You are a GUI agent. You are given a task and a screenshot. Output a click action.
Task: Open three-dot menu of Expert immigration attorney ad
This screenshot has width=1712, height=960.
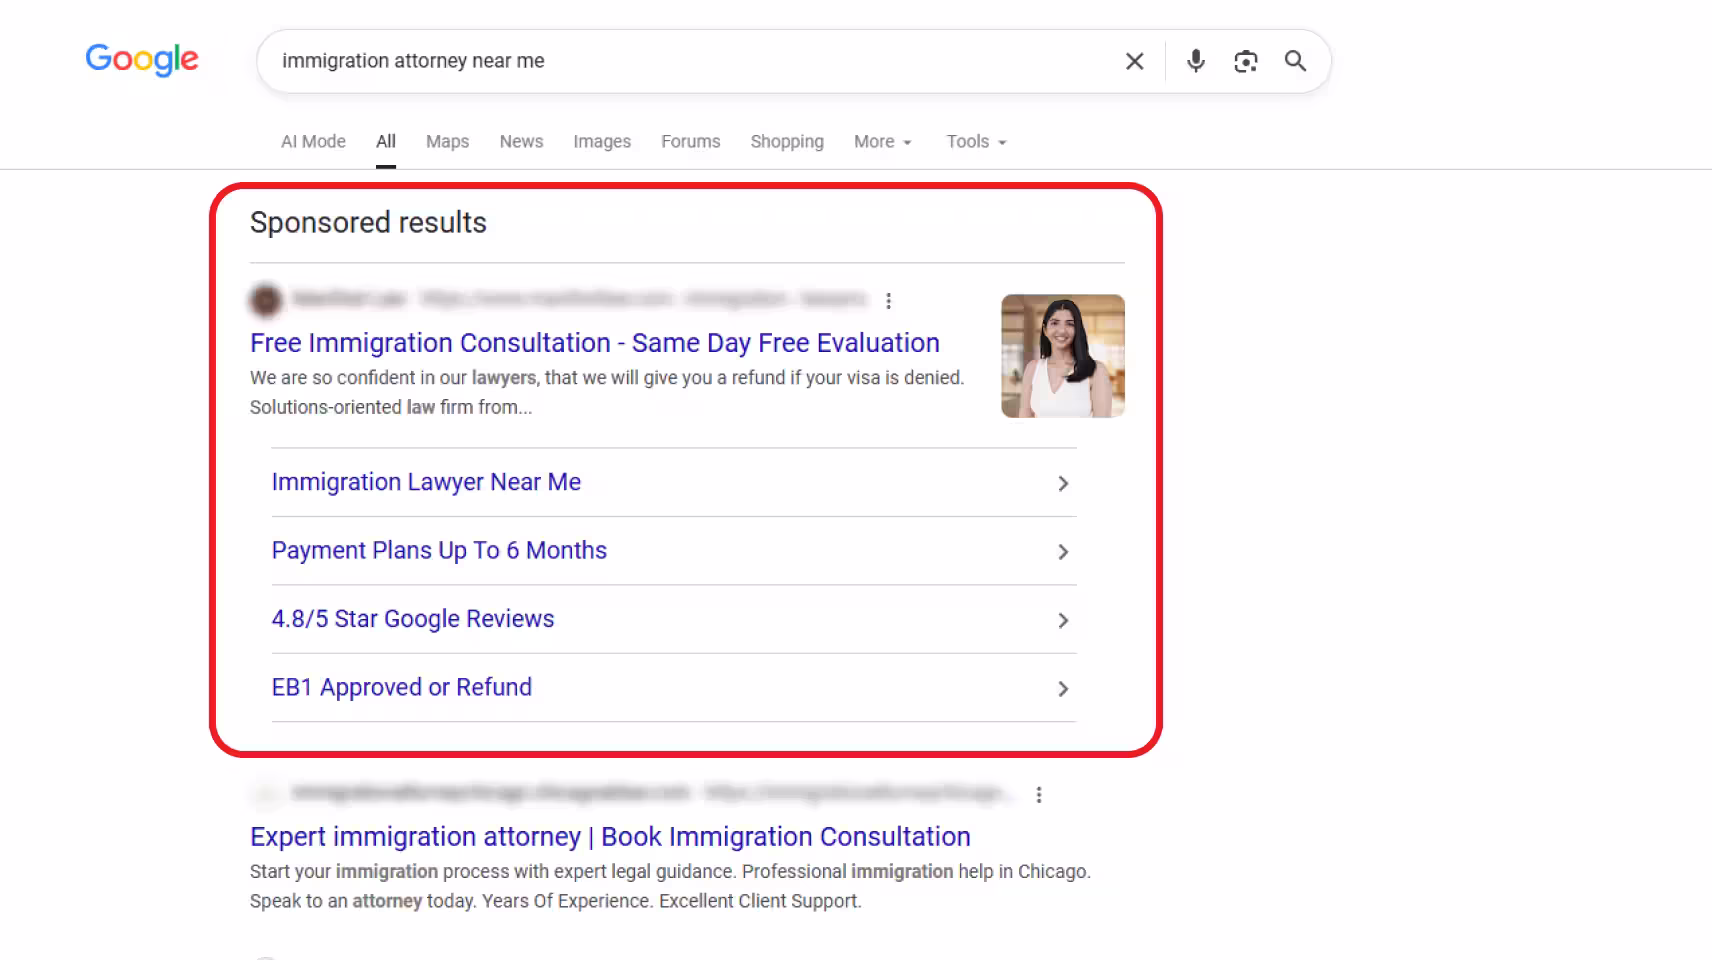point(1039,794)
